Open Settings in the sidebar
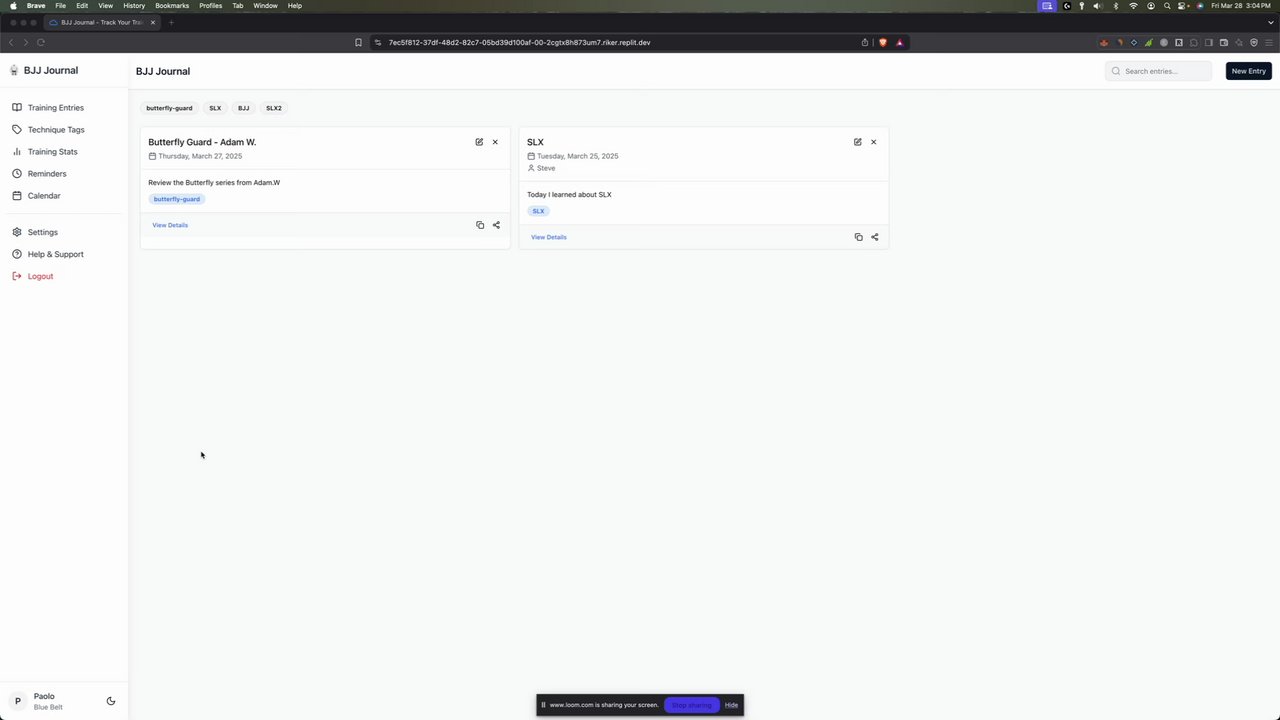The height and width of the screenshot is (720, 1280). [x=64, y=232]
